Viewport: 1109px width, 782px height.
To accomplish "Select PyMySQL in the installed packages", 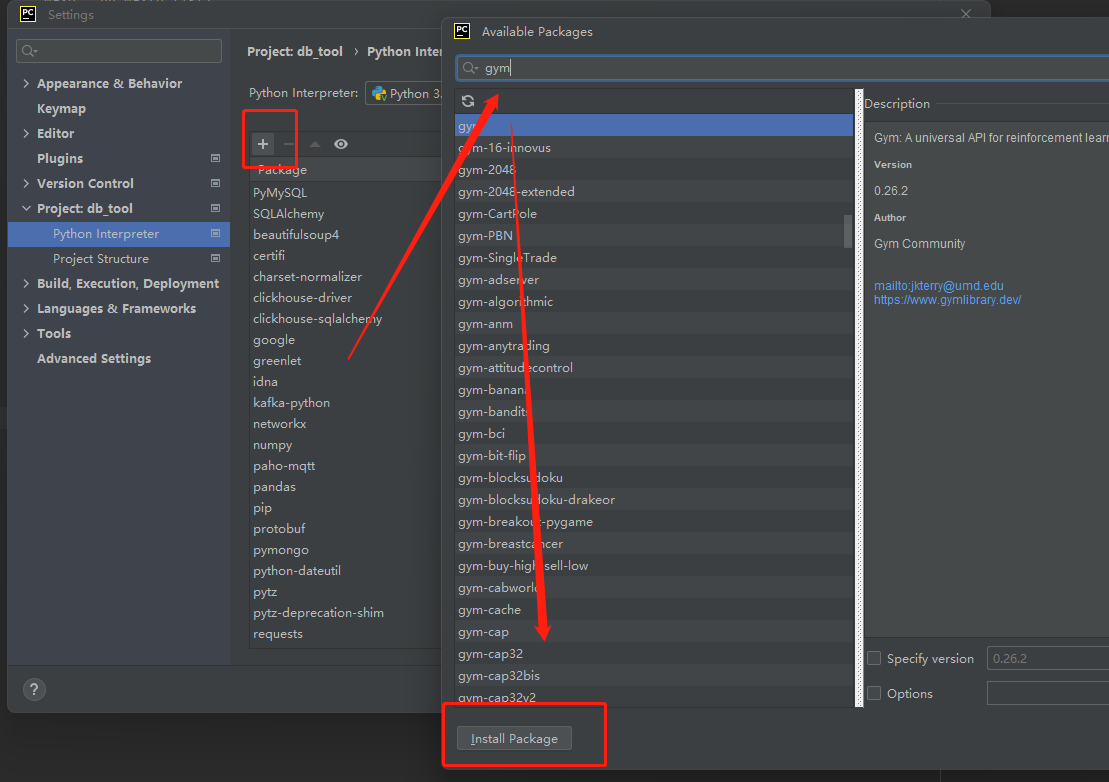I will click(x=346, y=192).
